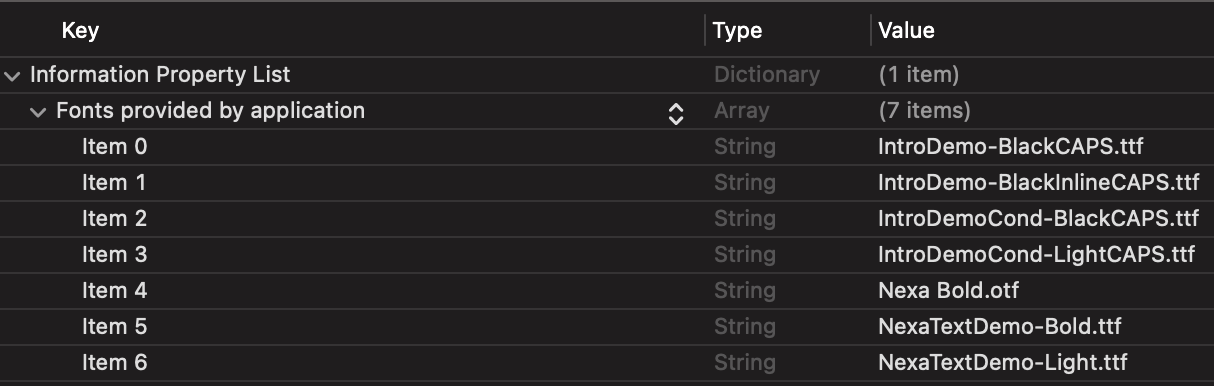Edit the Nexa Bold.otf value

point(948,291)
